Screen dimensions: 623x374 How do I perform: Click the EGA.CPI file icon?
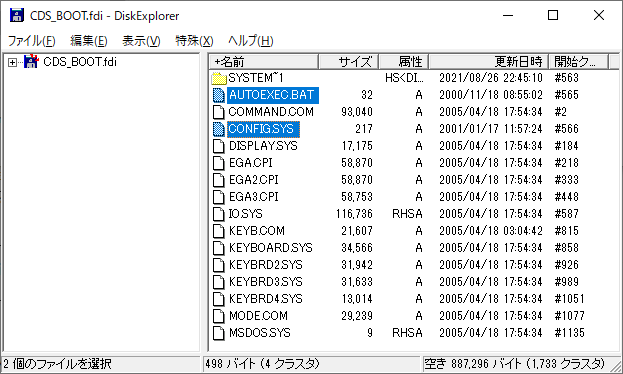(x=219, y=163)
